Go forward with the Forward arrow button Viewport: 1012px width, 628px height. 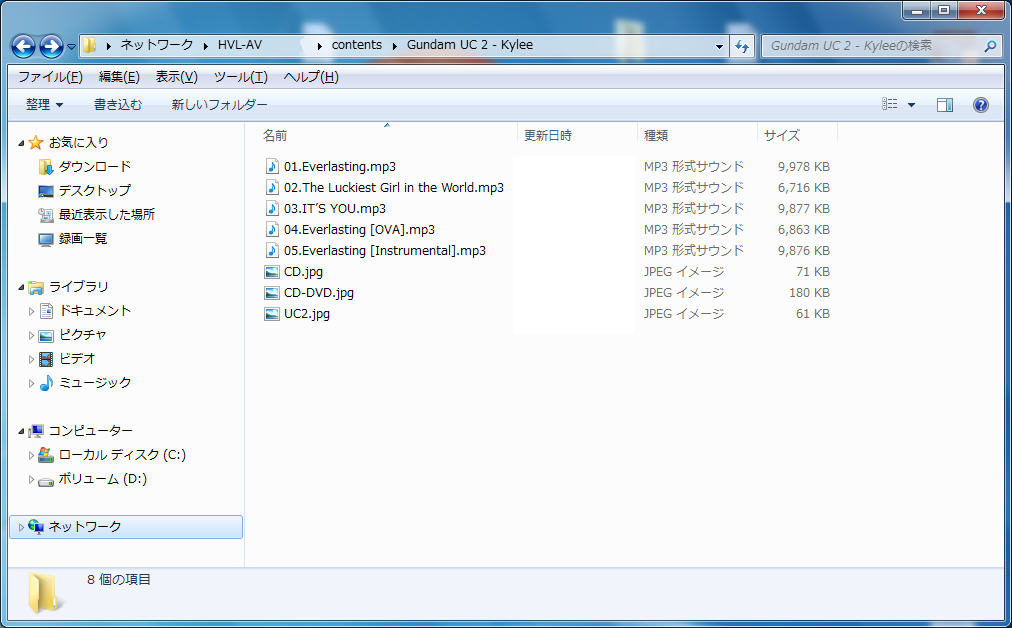(x=51, y=46)
